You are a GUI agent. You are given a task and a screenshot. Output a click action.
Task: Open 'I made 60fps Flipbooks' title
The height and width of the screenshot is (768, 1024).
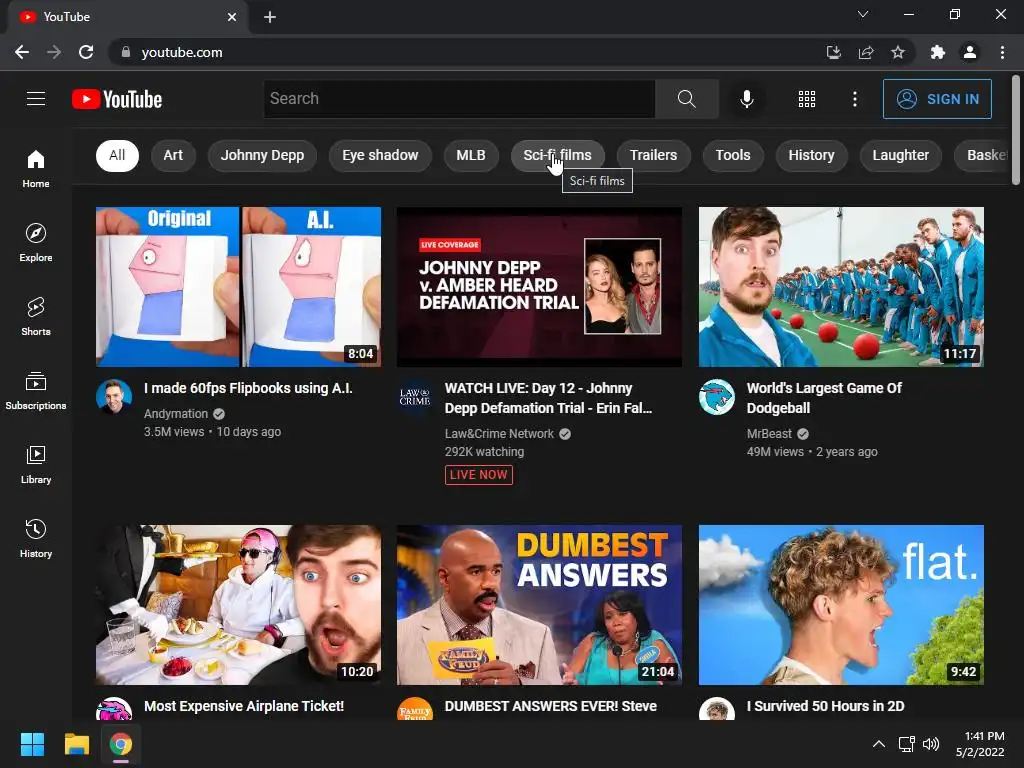248,388
